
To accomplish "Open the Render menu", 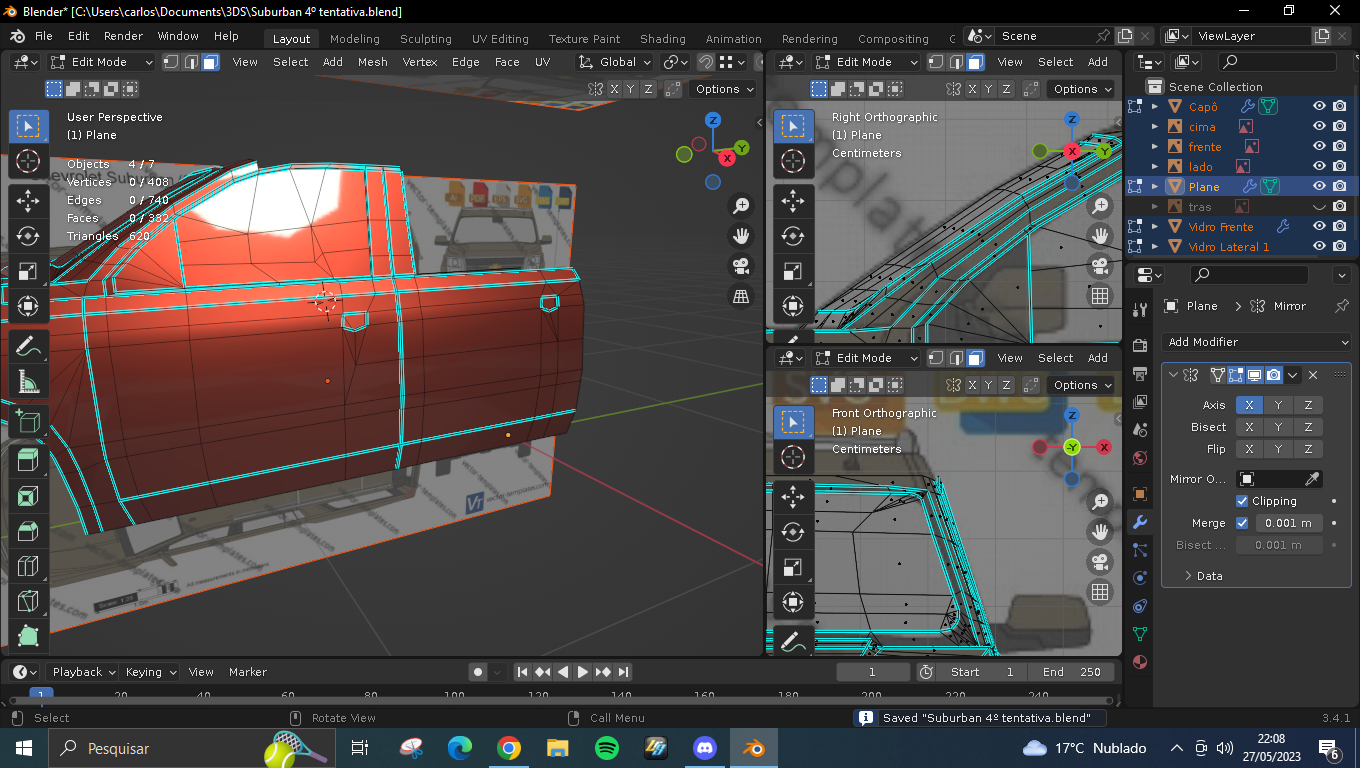I will (123, 36).
